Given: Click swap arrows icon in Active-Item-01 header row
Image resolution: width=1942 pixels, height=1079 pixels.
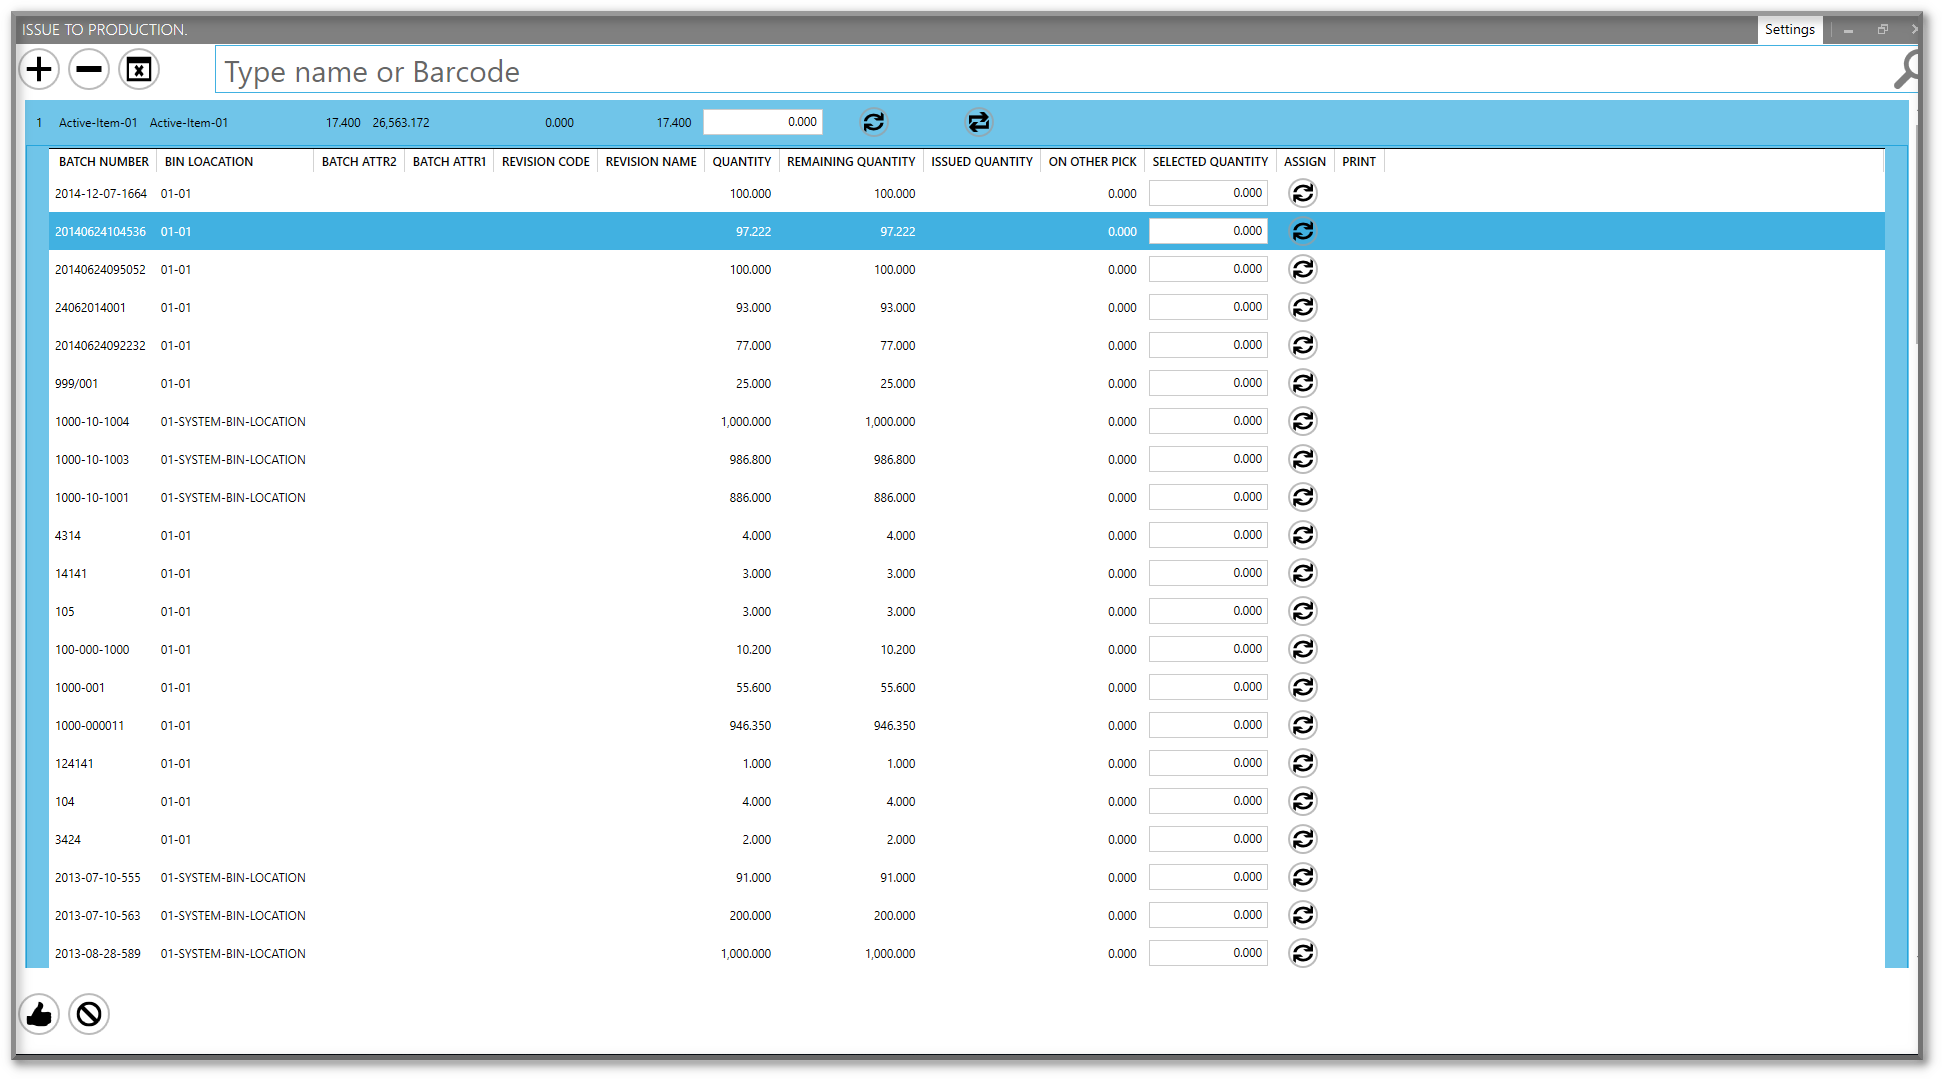Looking at the screenshot, I should tap(978, 122).
